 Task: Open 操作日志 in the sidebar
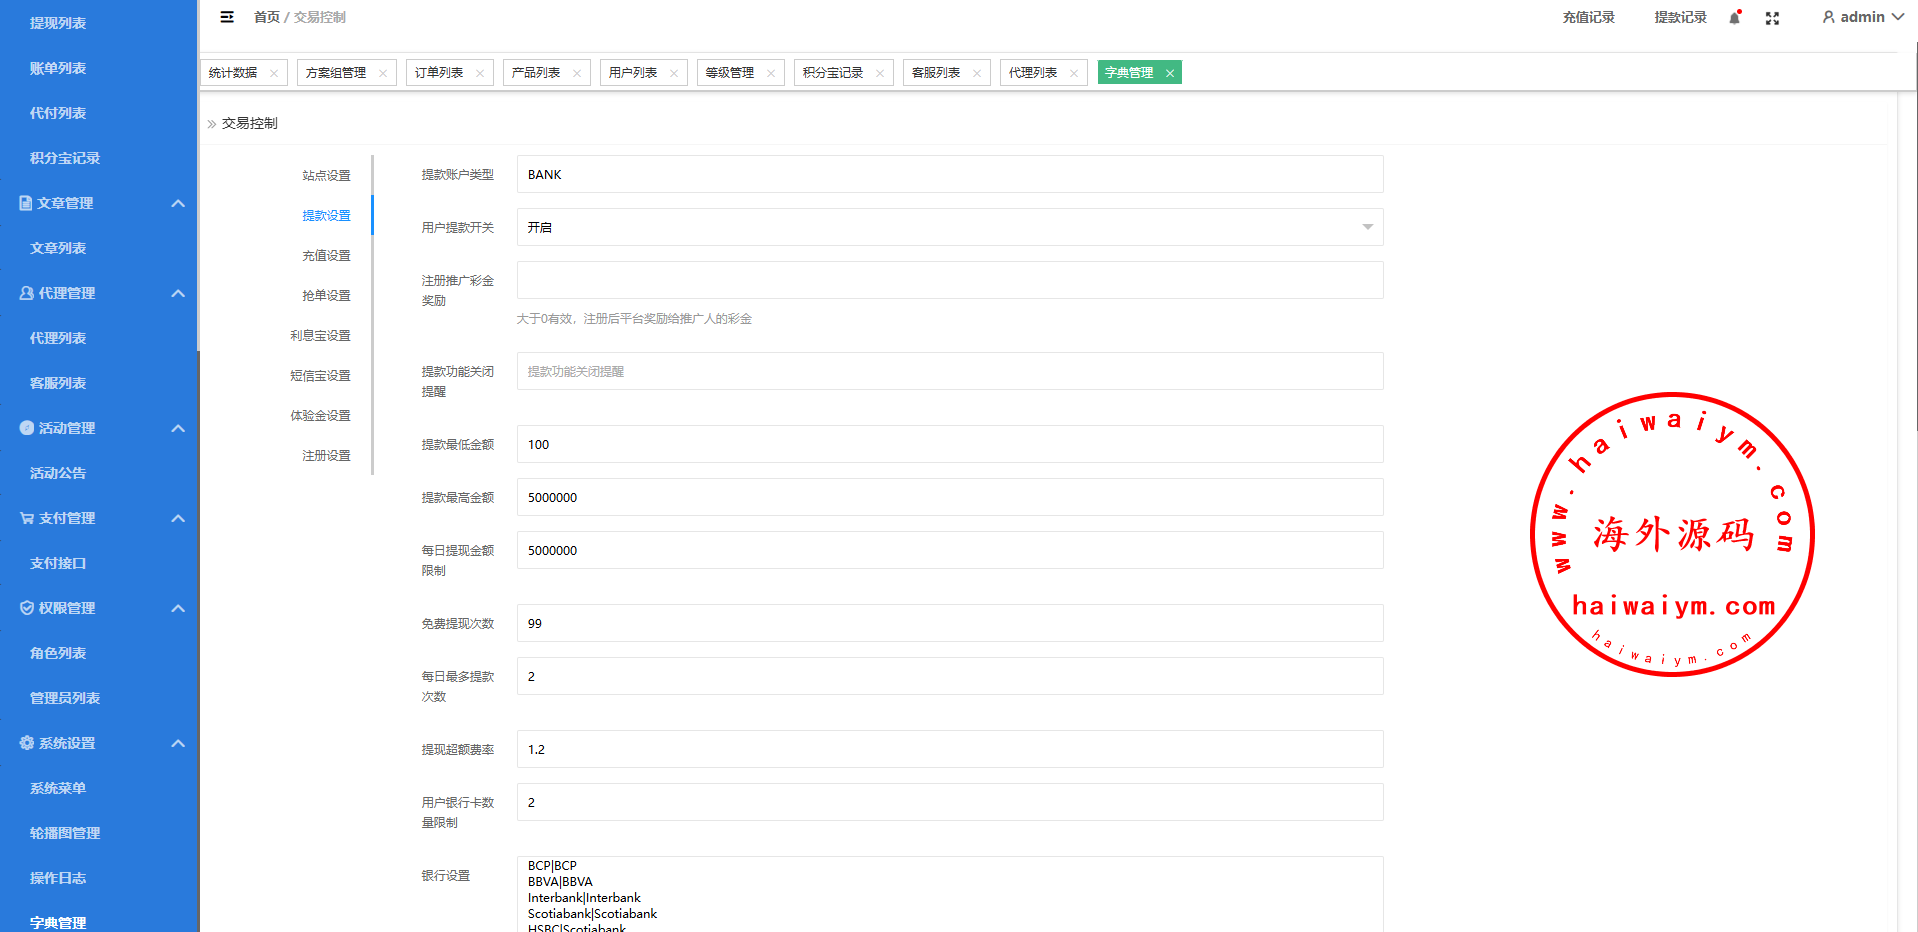(x=58, y=878)
